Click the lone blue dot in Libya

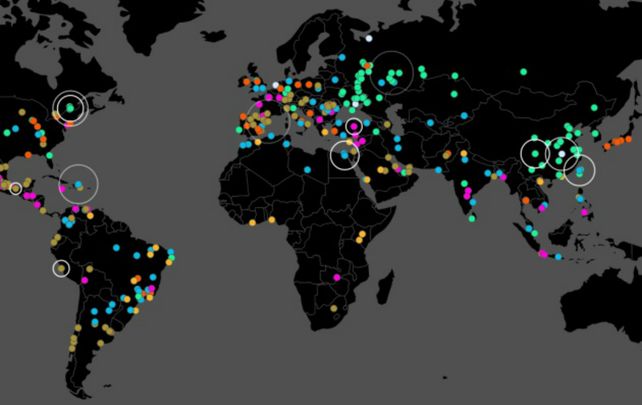click(307, 170)
